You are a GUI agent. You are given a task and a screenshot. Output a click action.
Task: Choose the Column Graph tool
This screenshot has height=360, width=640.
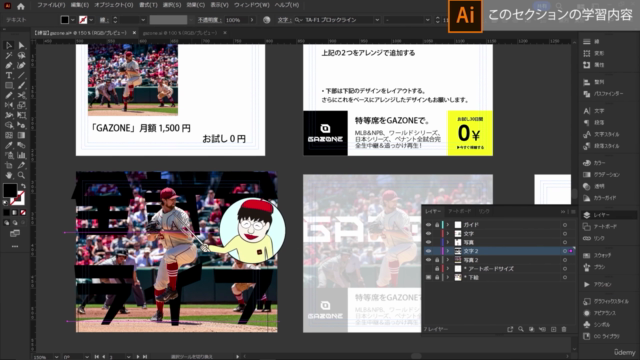click(x=21, y=155)
